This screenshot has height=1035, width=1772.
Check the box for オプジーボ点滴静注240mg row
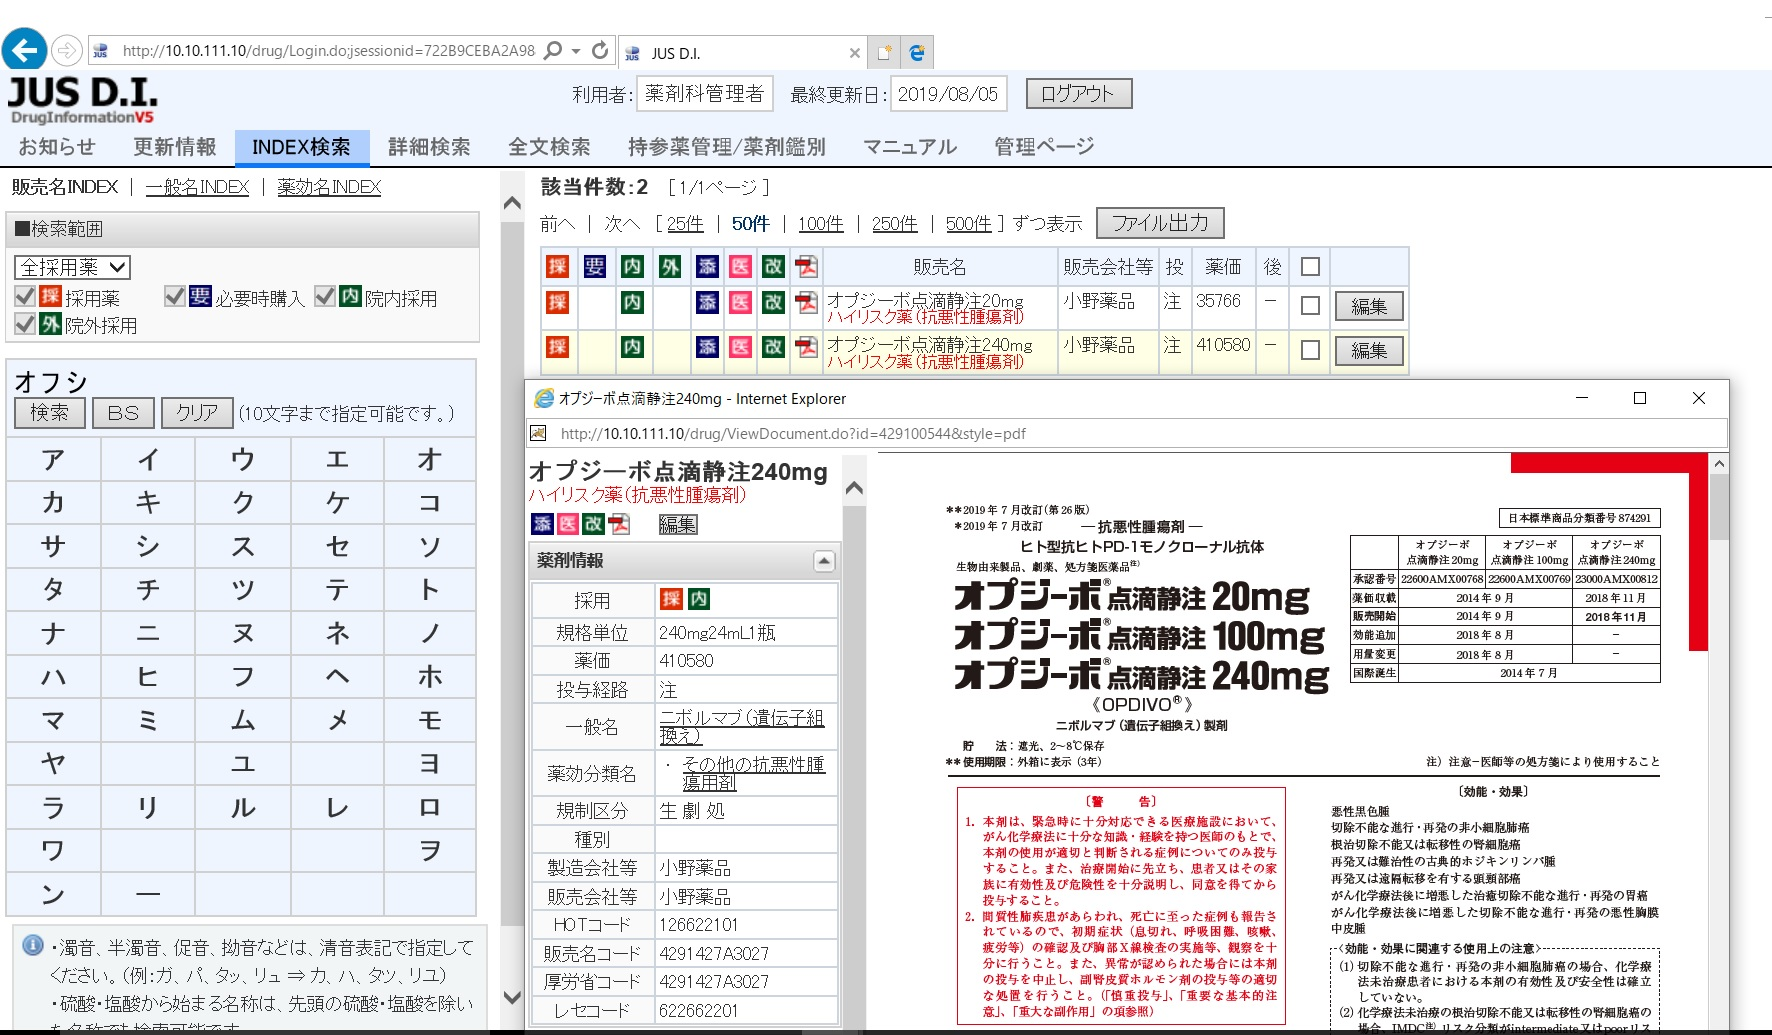pos(1310,350)
